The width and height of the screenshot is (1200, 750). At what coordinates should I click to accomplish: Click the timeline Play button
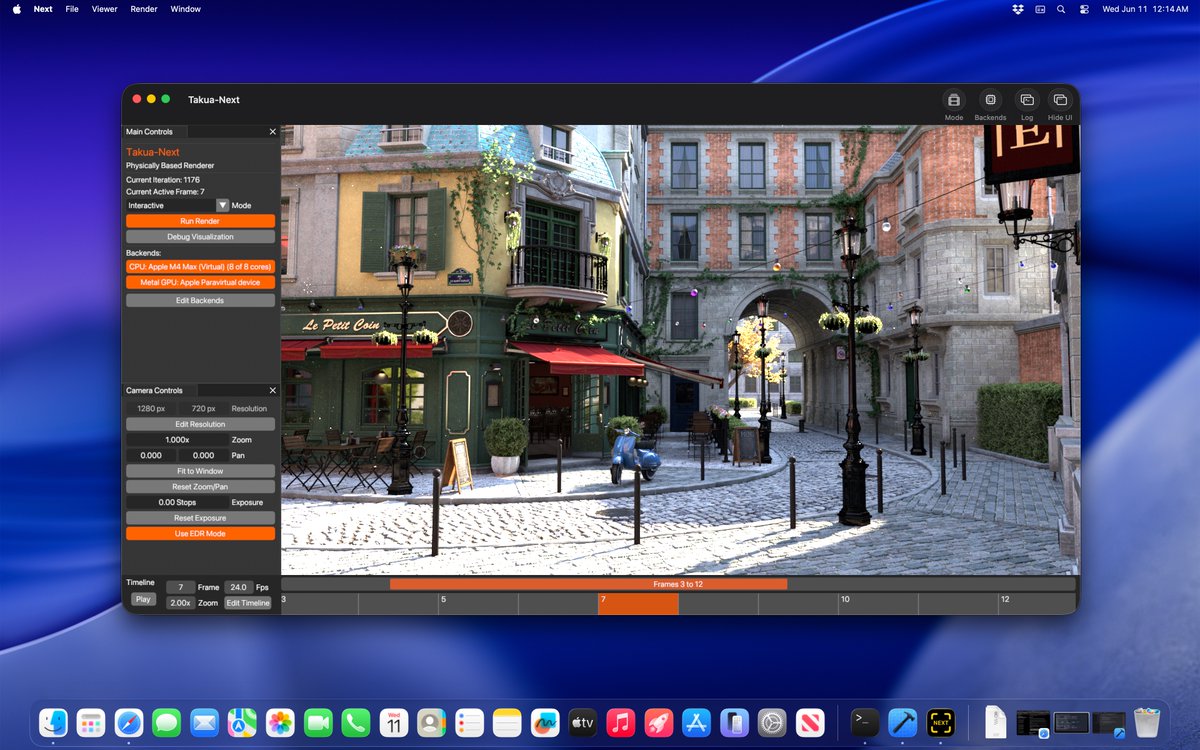(x=143, y=599)
